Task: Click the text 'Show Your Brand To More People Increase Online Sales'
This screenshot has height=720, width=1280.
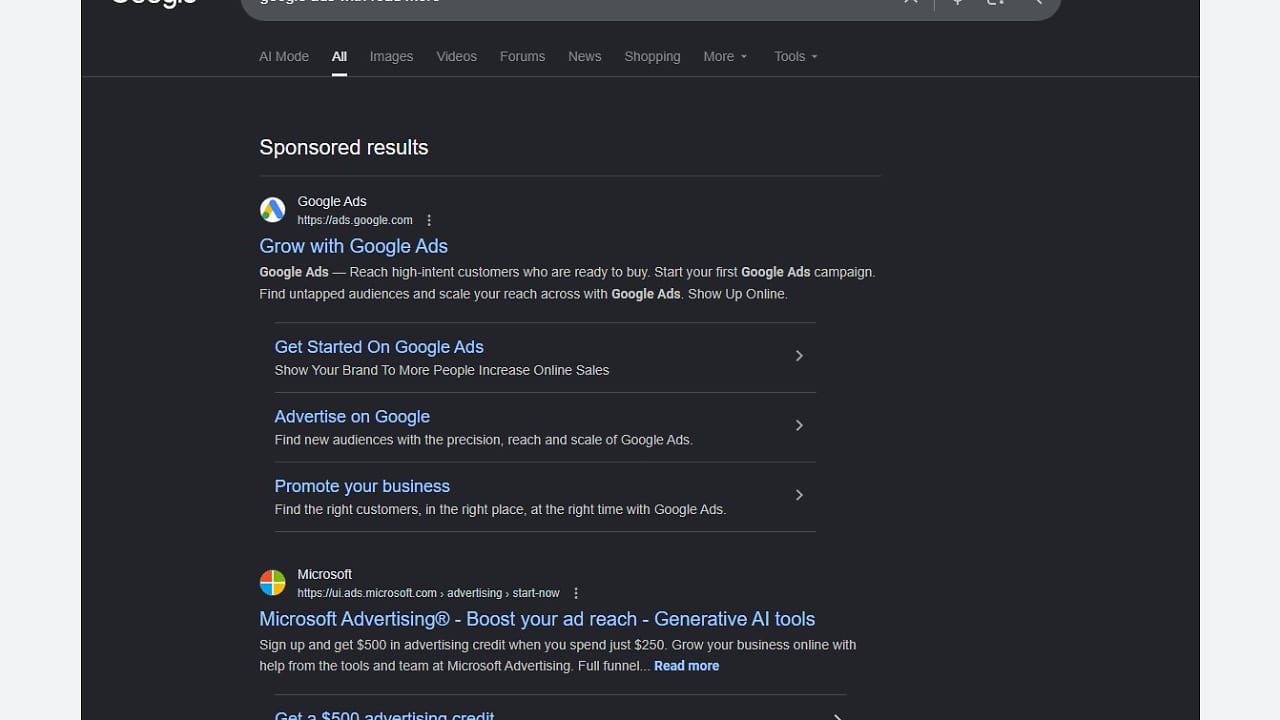Action: [442, 370]
